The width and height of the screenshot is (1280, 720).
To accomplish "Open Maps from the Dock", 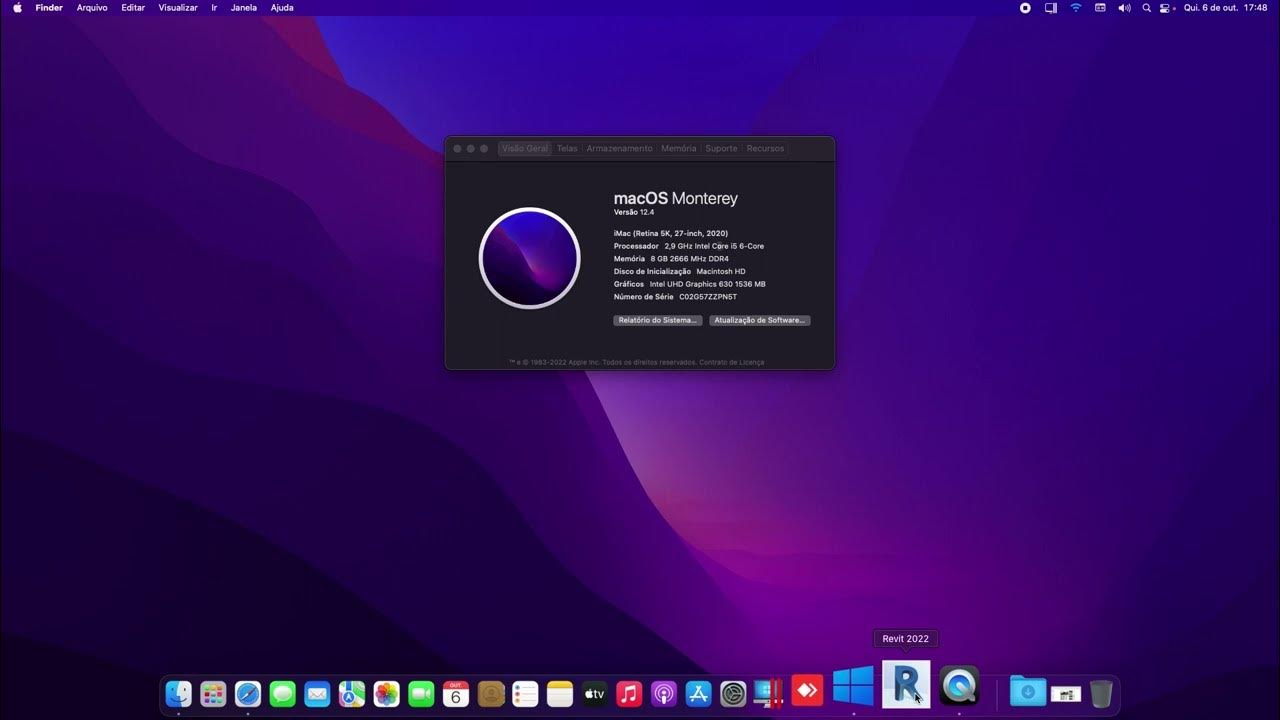I will [352, 693].
